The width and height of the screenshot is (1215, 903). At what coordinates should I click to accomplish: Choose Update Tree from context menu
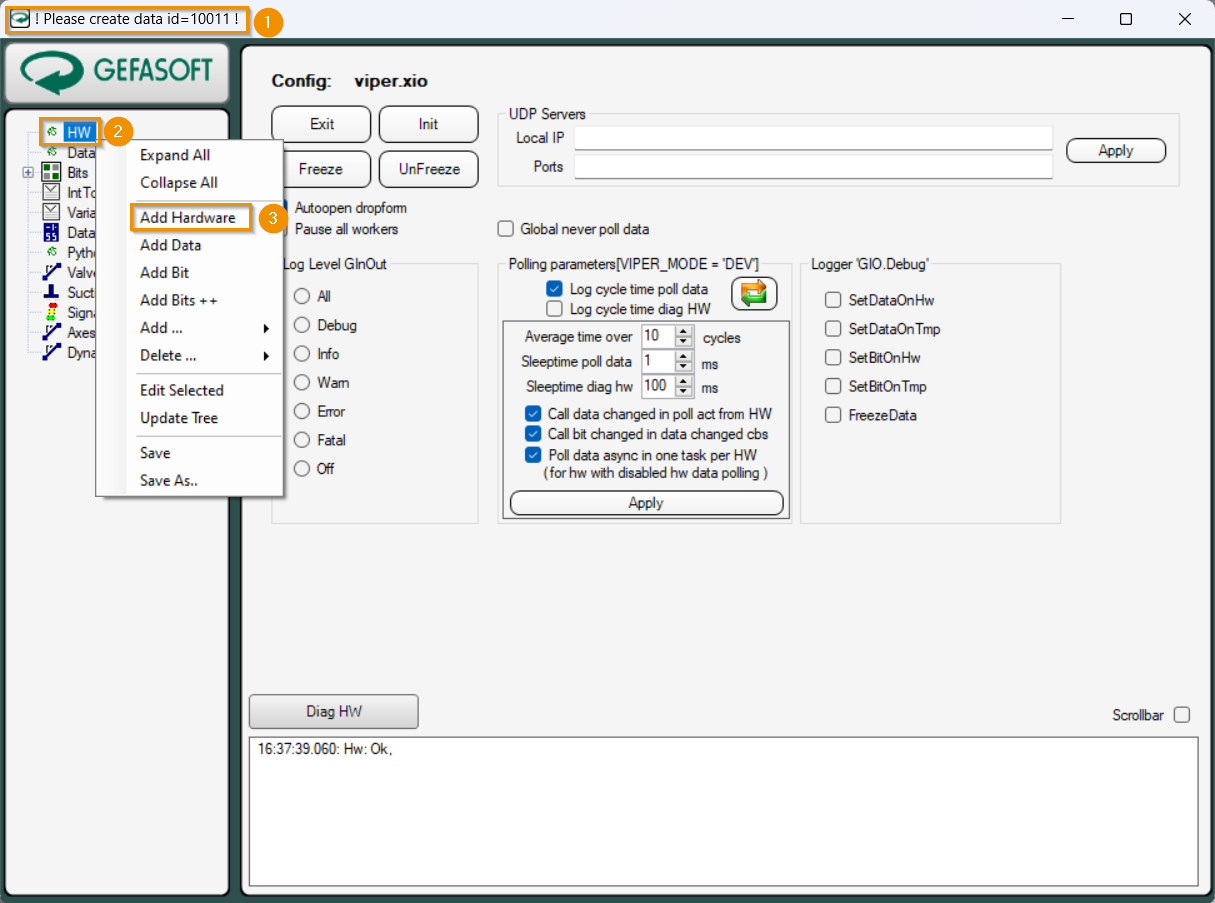[x=179, y=418]
